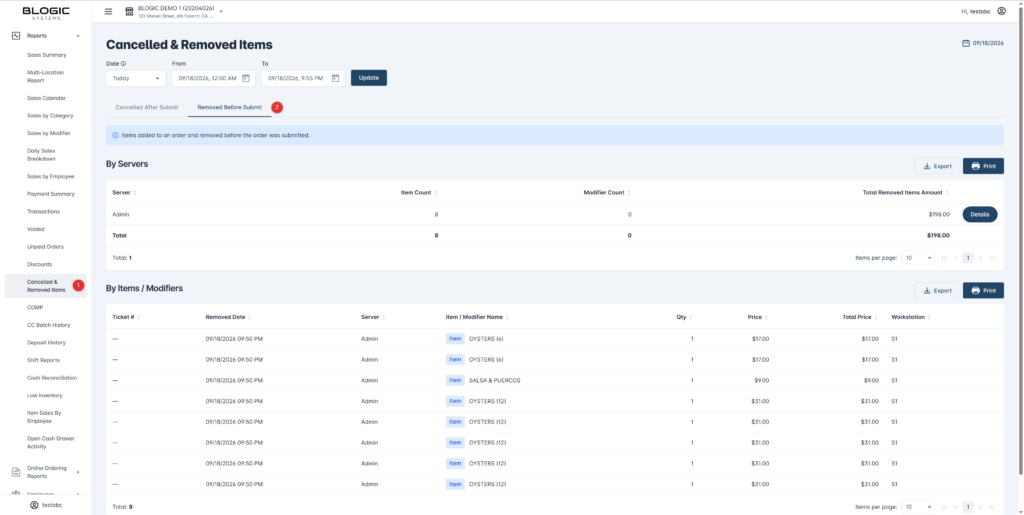
Task: Sort by the Item Count column icon
Action: (x=436, y=193)
